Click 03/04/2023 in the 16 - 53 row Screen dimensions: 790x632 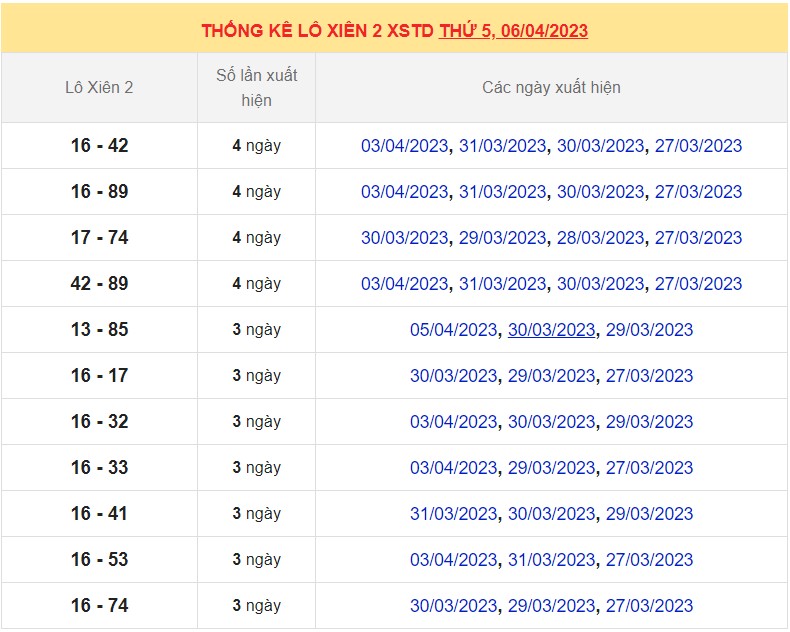(453, 560)
